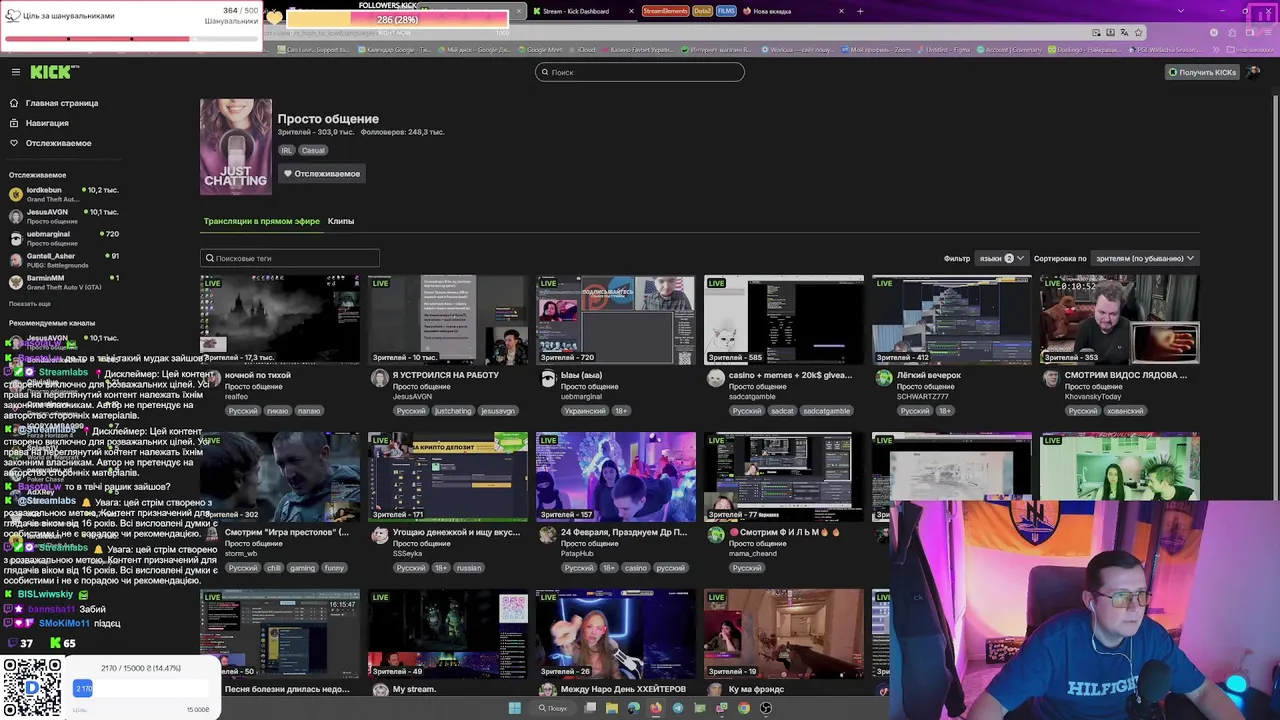Image resolution: width=1280 pixels, height=720 pixels.
Task: Open the hamburger sidebar menu
Action: click(16, 72)
